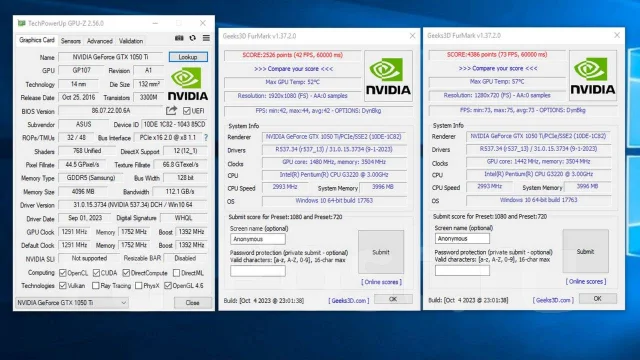
Task: Click the password field in left FurMark
Action: [258, 271]
